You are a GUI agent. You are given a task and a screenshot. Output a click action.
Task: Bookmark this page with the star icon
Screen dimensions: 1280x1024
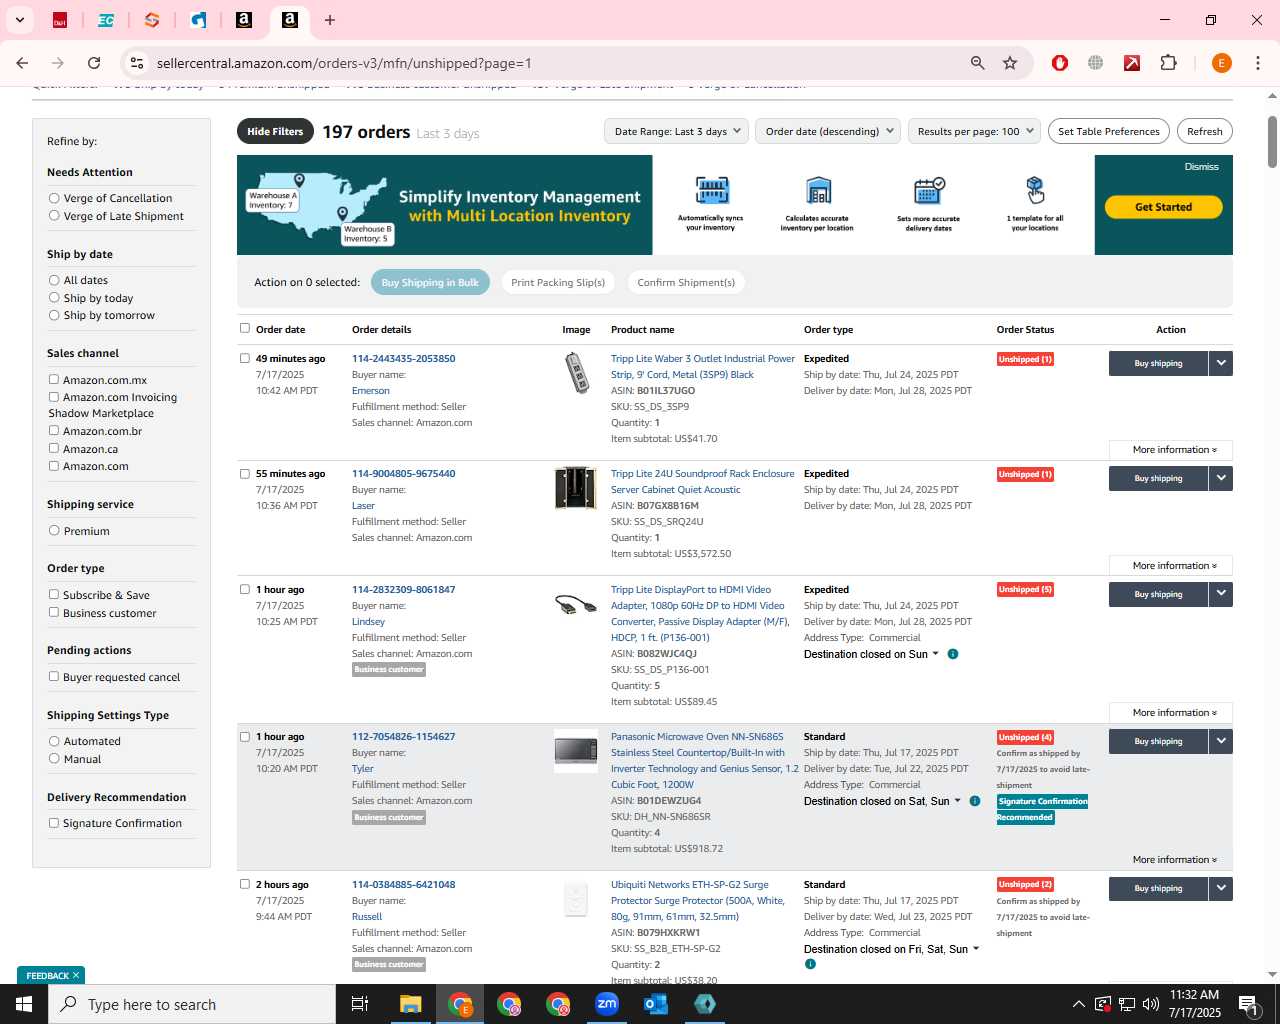(x=1010, y=63)
